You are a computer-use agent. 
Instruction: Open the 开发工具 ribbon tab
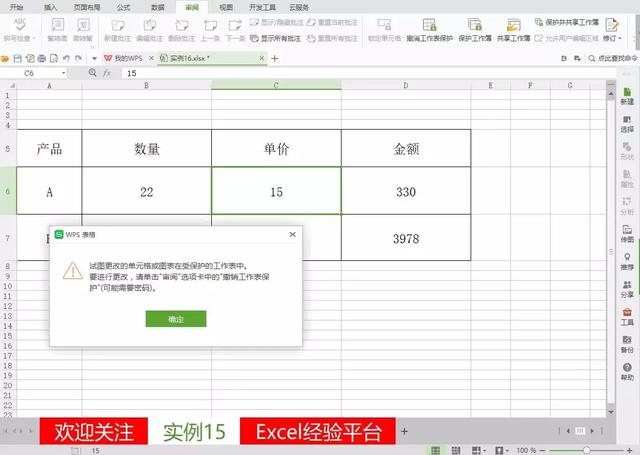click(262, 7)
